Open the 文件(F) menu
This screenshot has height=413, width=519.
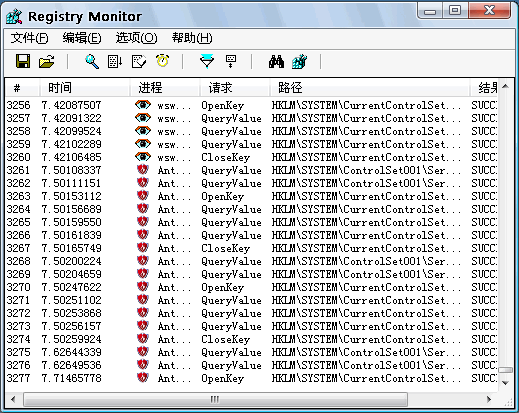click(x=29, y=38)
